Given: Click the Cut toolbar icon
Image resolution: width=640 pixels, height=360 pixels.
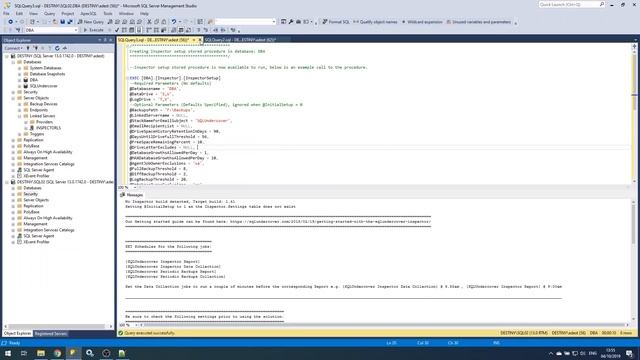Looking at the screenshot, I should tap(149, 22).
